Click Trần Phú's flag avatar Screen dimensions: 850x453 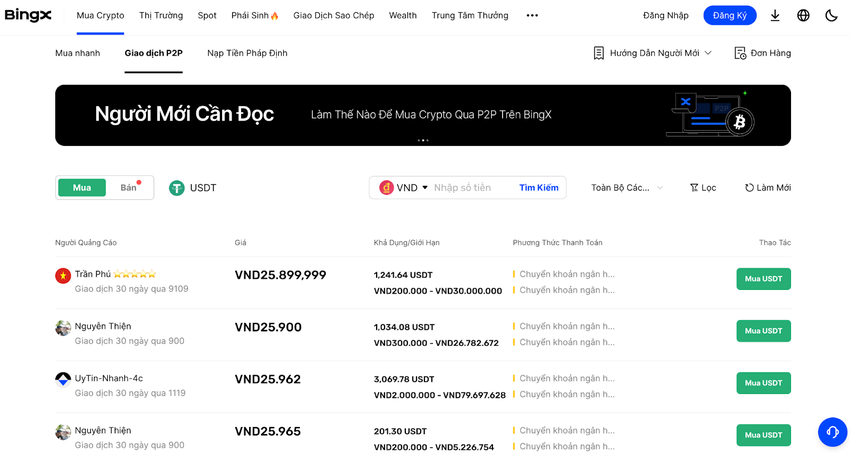tap(63, 276)
